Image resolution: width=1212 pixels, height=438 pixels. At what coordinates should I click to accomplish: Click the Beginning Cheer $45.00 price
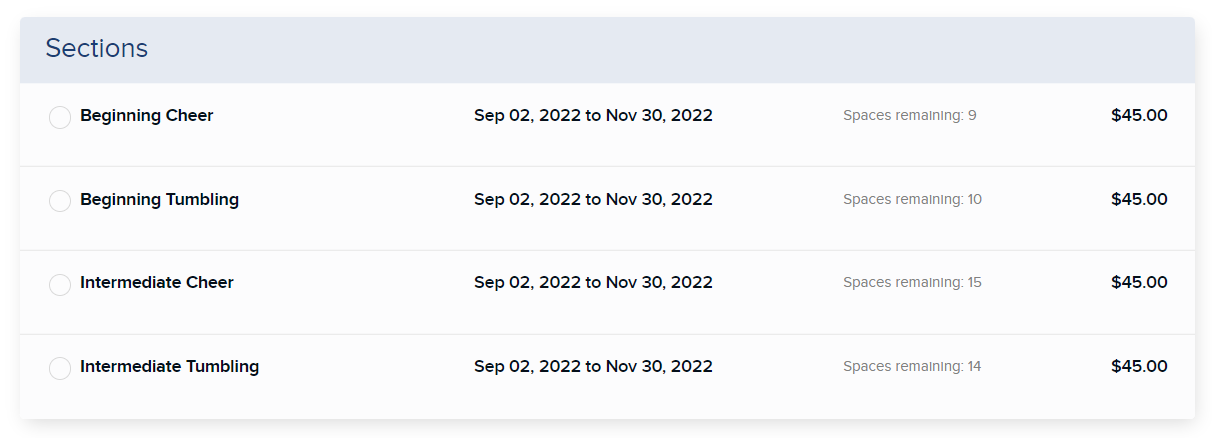tap(1139, 115)
